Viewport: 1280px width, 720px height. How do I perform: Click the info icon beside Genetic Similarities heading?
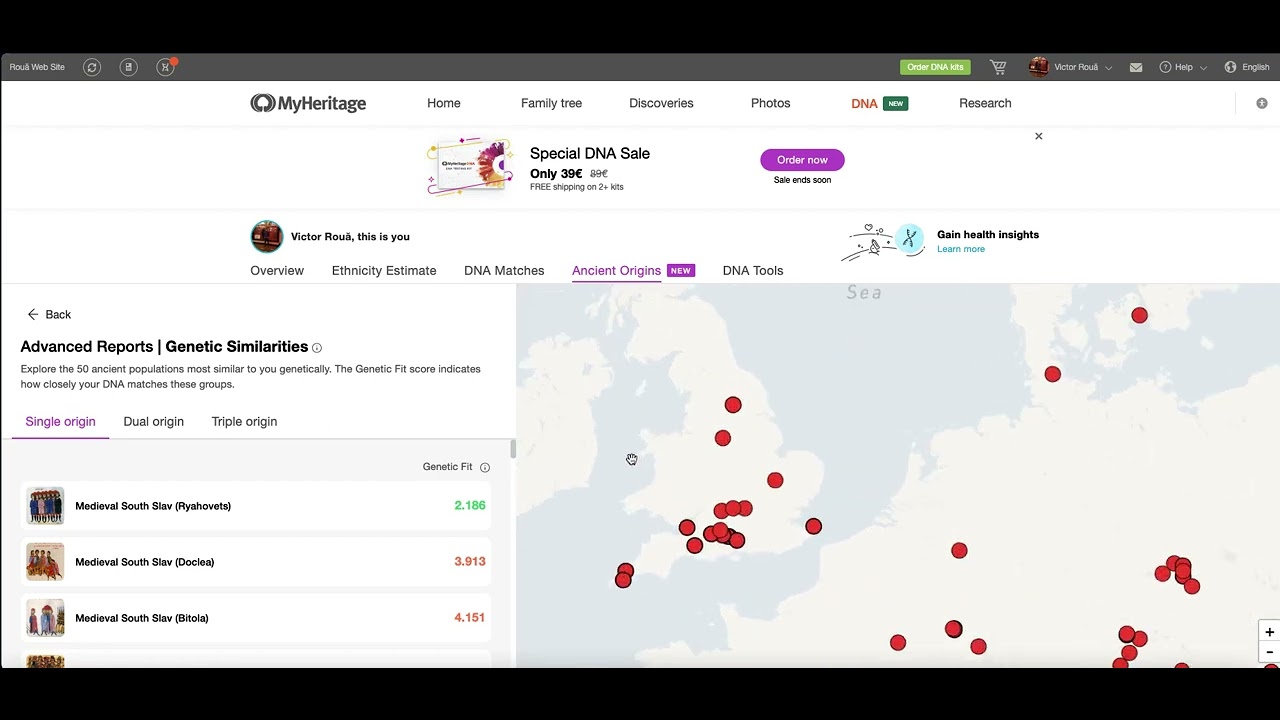coord(317,348)
